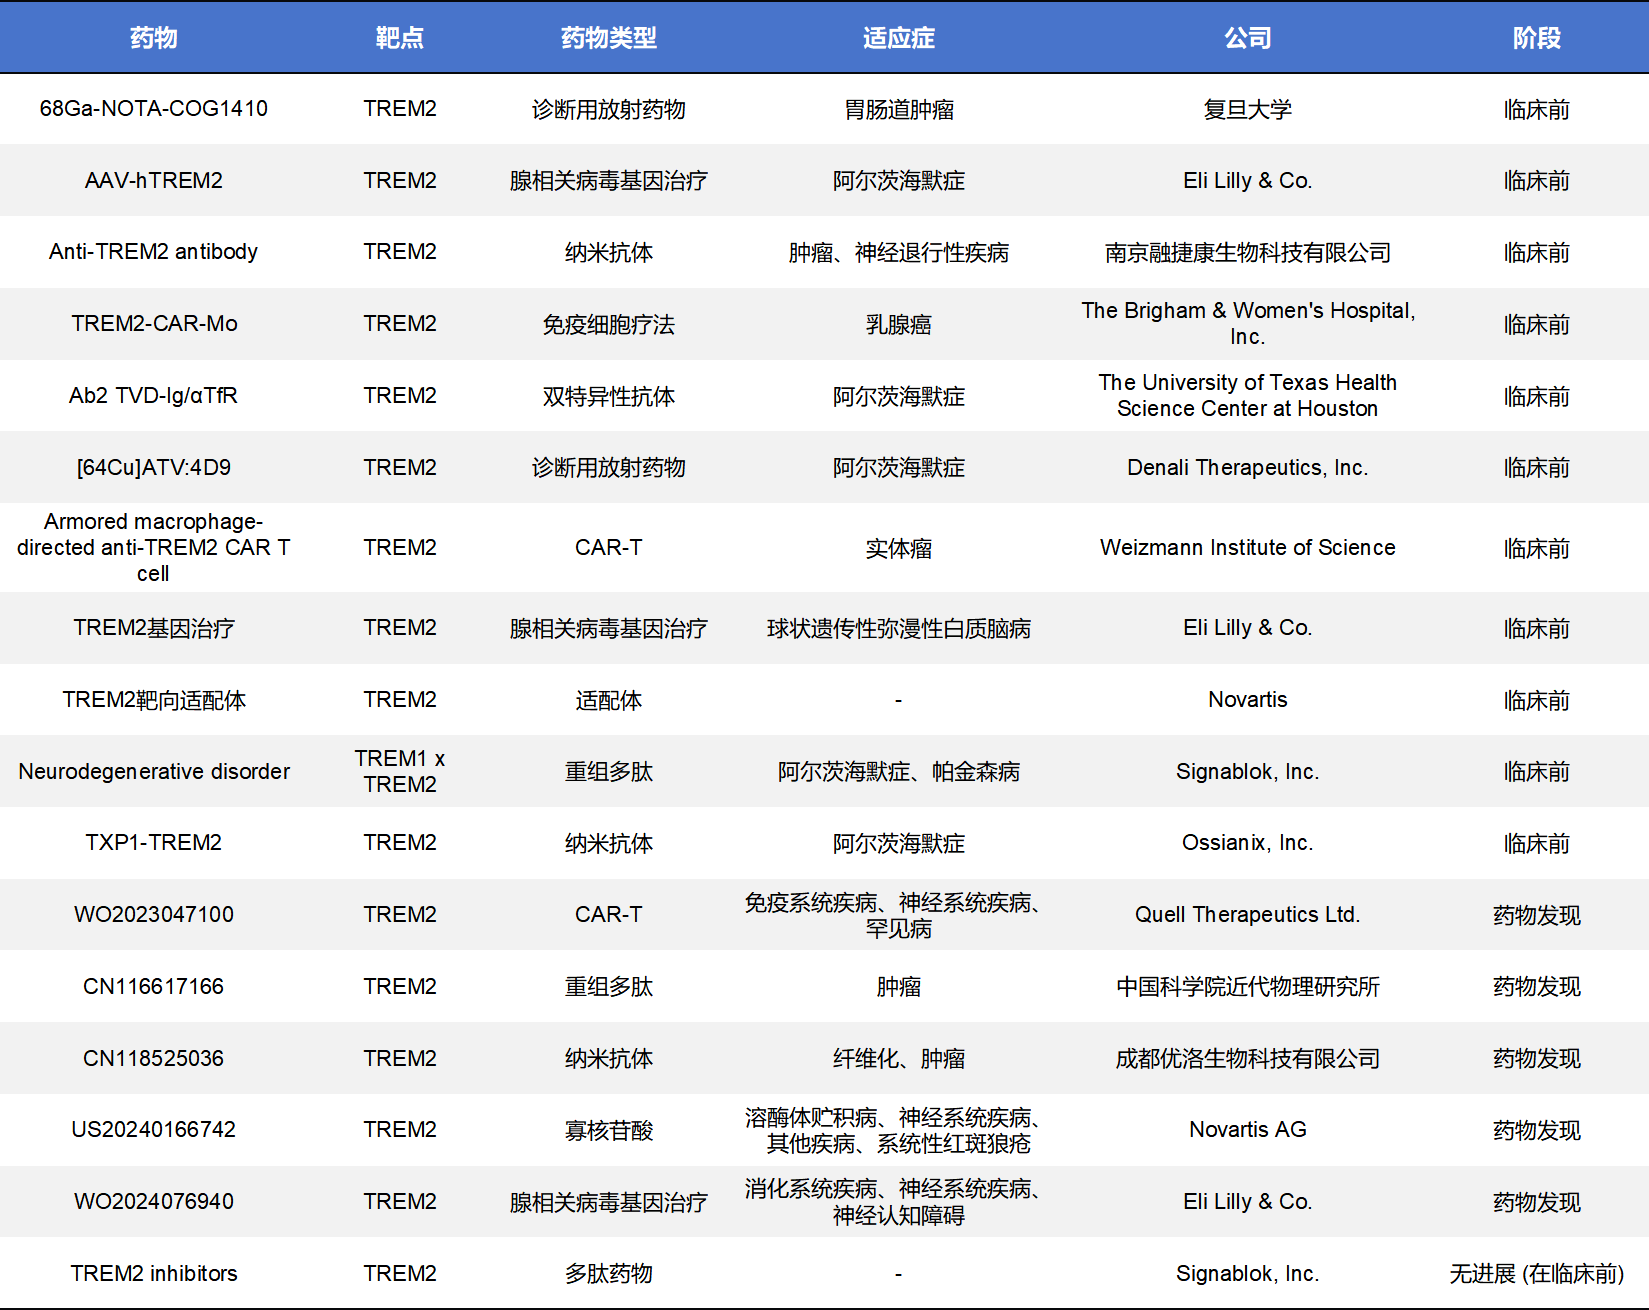Select the Weizmann Institute of Science cell
The width and height of the screenshot is (1649, 1310).
click(1247, 548)
